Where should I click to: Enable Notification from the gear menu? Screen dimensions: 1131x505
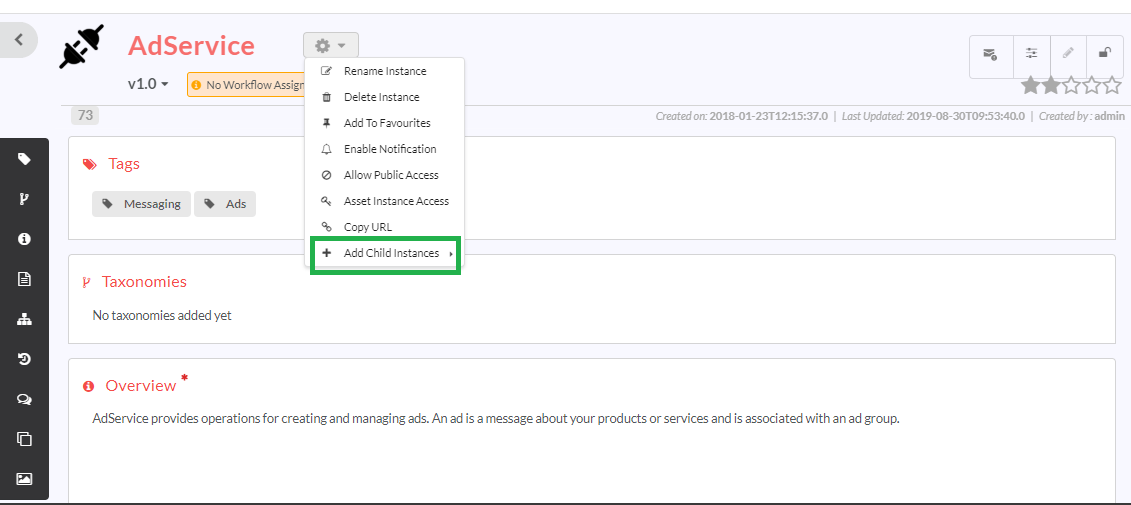pyautogui.click(x=389, y=149)
